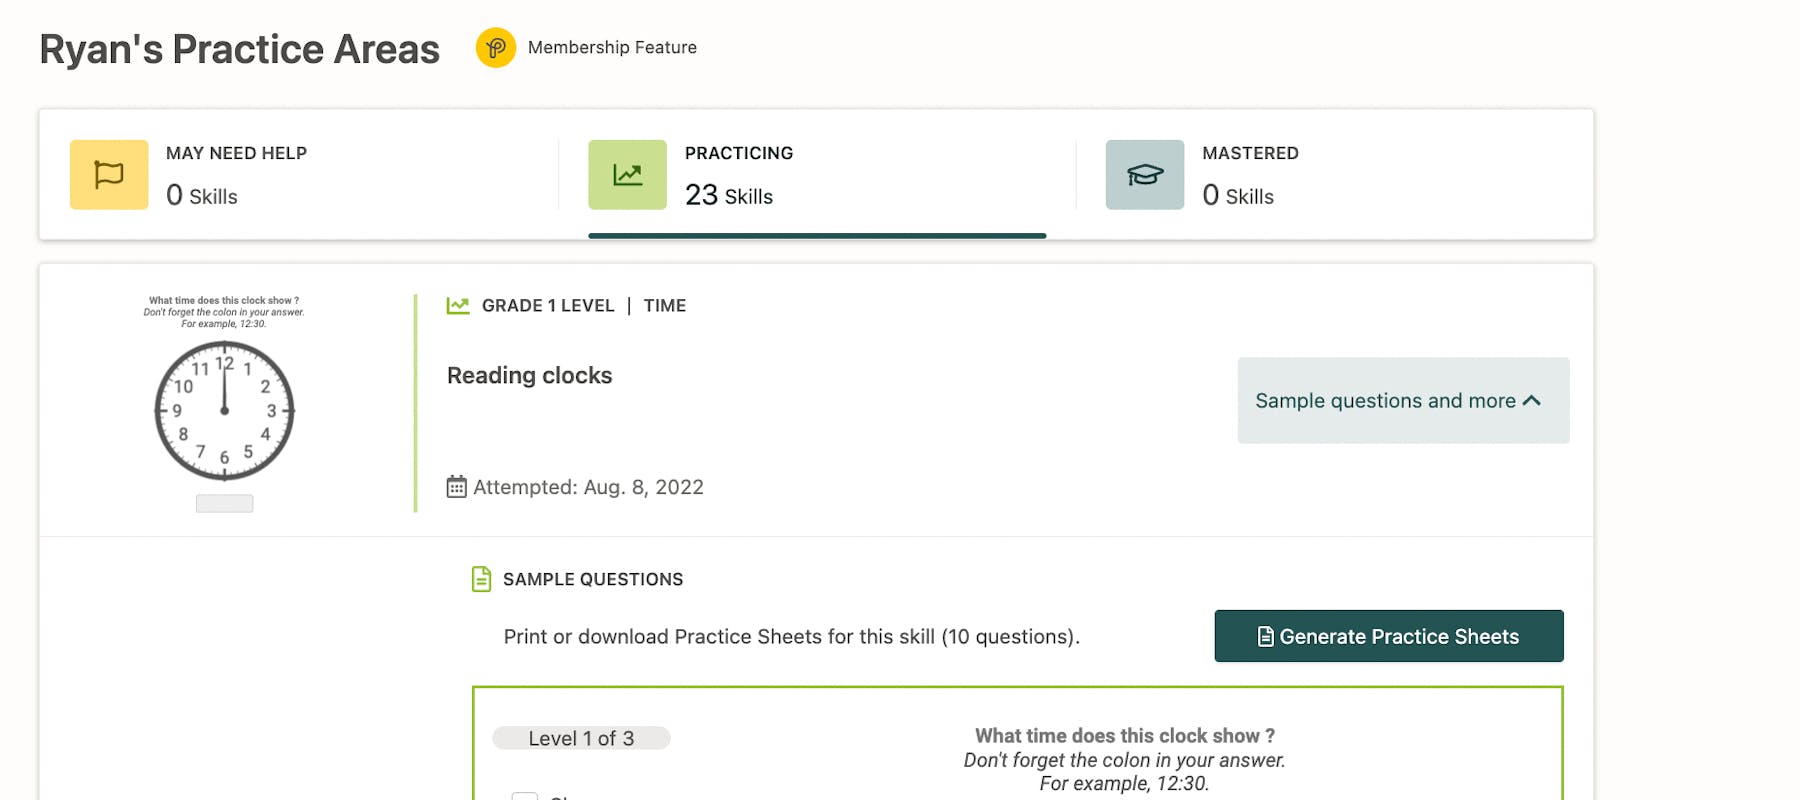Click the Level 1 of 3 pill
The width and height of the screenshot is (1800, 800).
point(581,738)
